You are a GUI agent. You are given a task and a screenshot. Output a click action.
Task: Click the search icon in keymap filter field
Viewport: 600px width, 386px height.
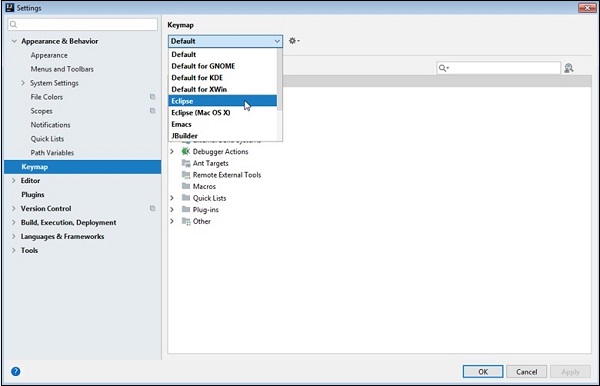click(x=443, y=68)
